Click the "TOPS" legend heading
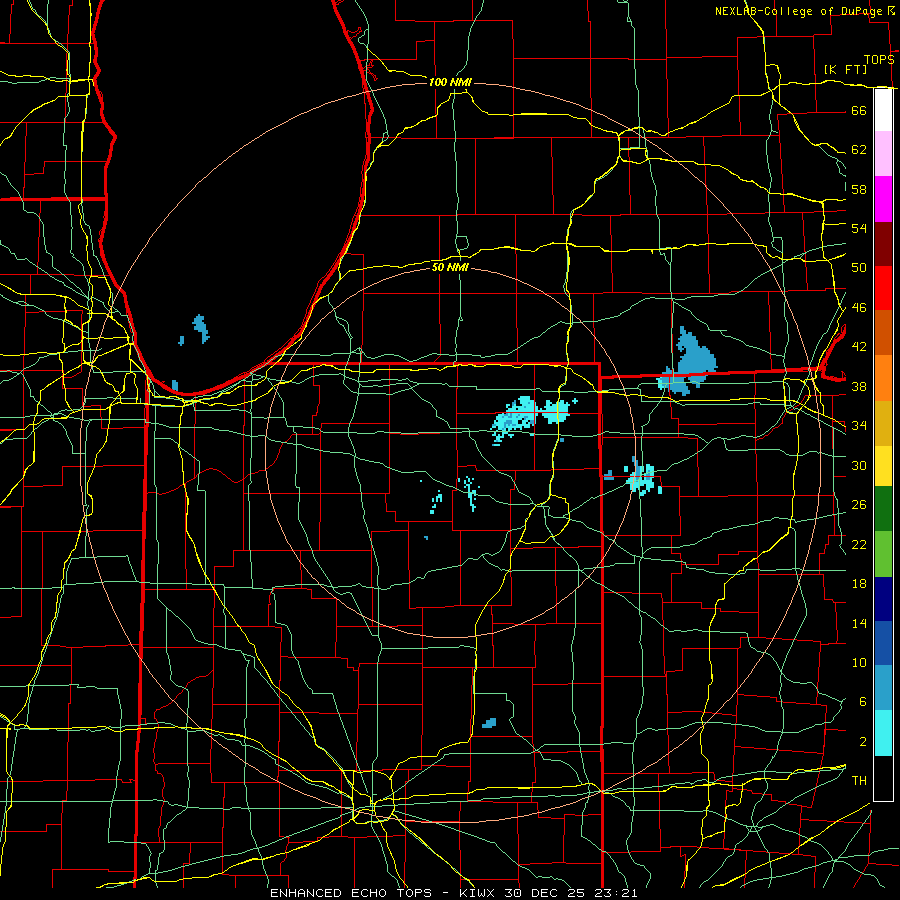This screenshot has height=900, width=900. click(879, 59)
